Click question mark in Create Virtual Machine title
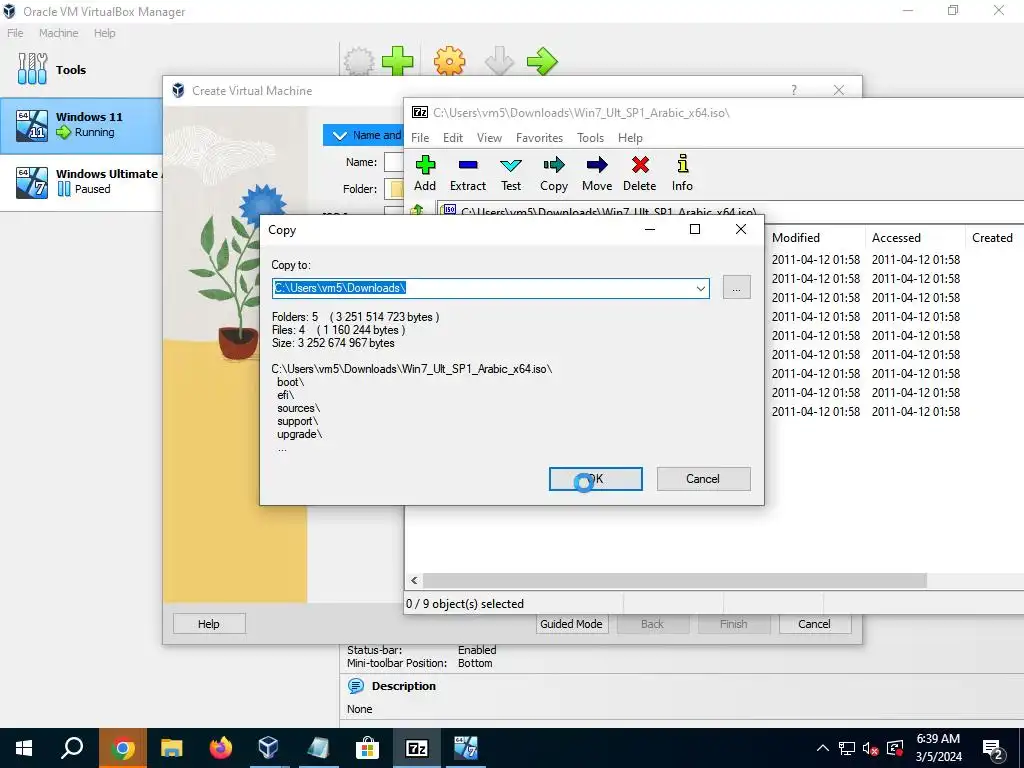 [x=793, y=90]
